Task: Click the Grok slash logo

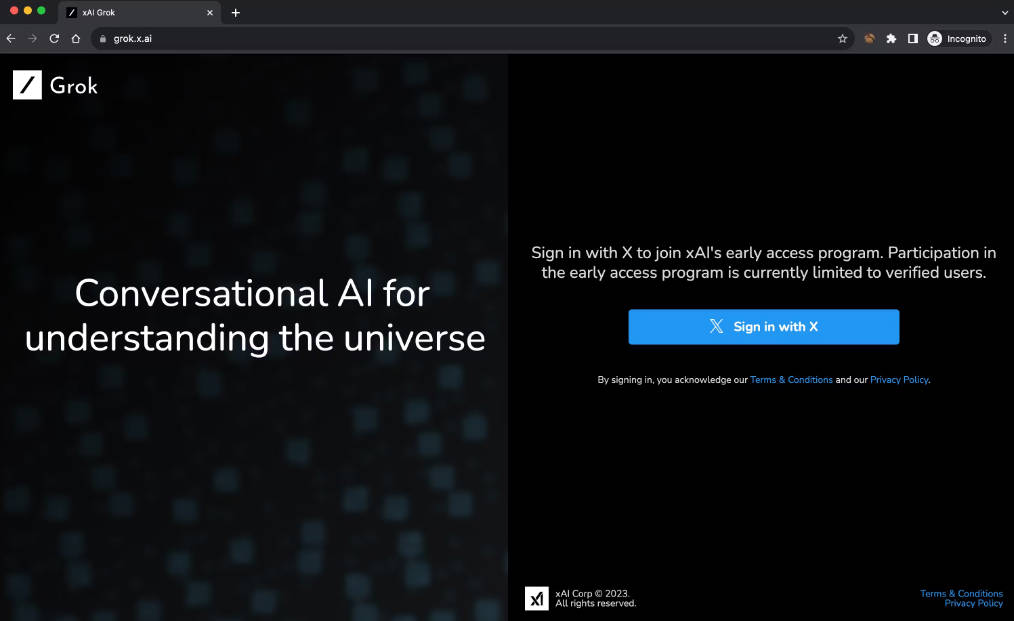Action: [x=26, y=85]
